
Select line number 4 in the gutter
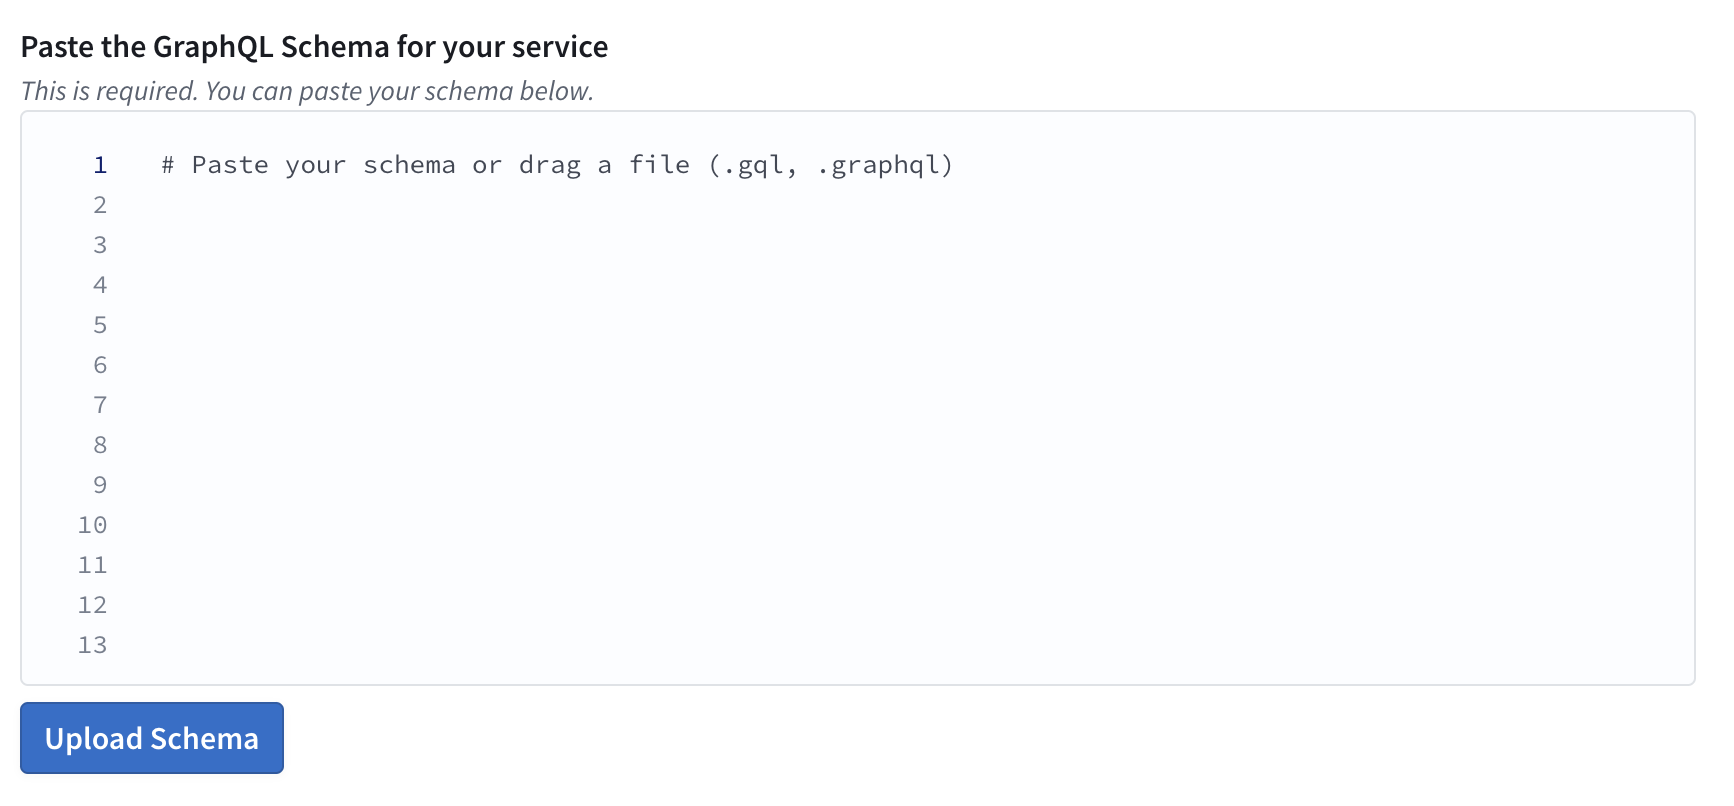tap(99, 285)
